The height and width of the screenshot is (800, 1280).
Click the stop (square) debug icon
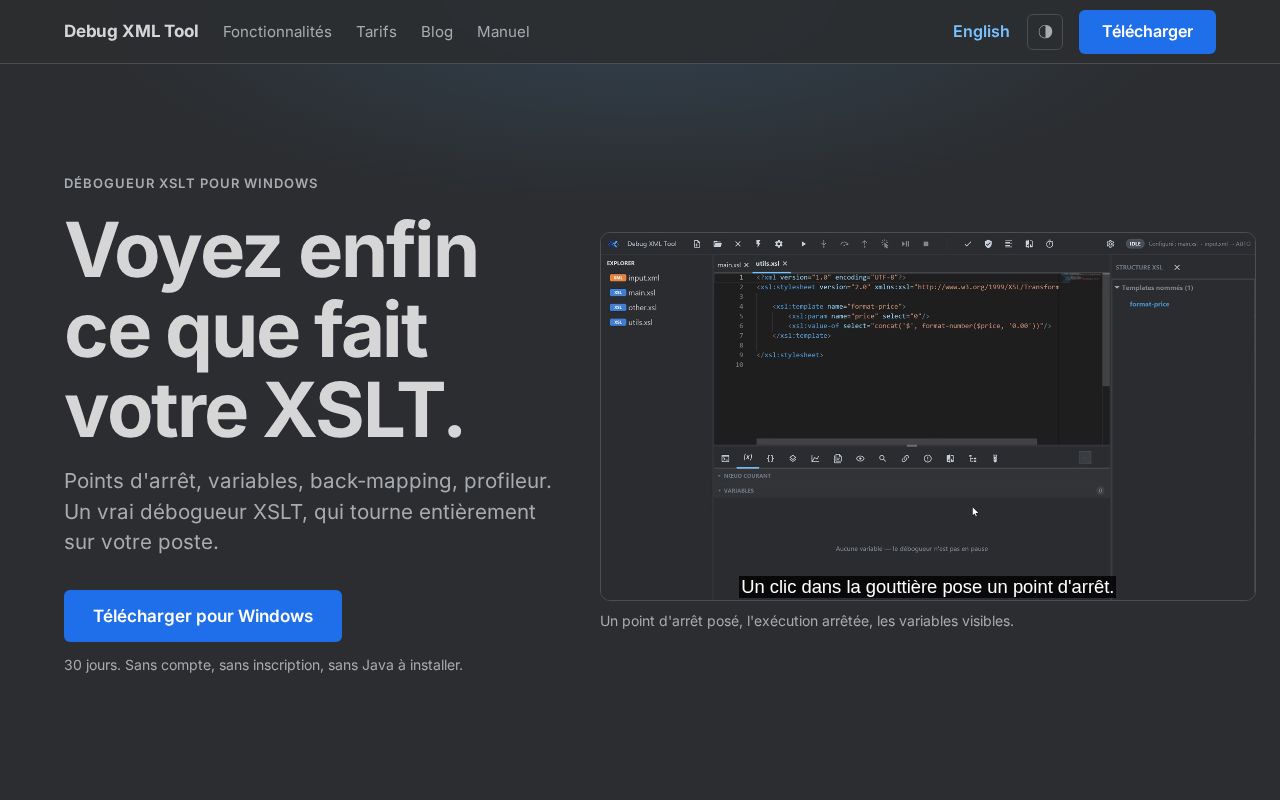(x=926, y=244)
